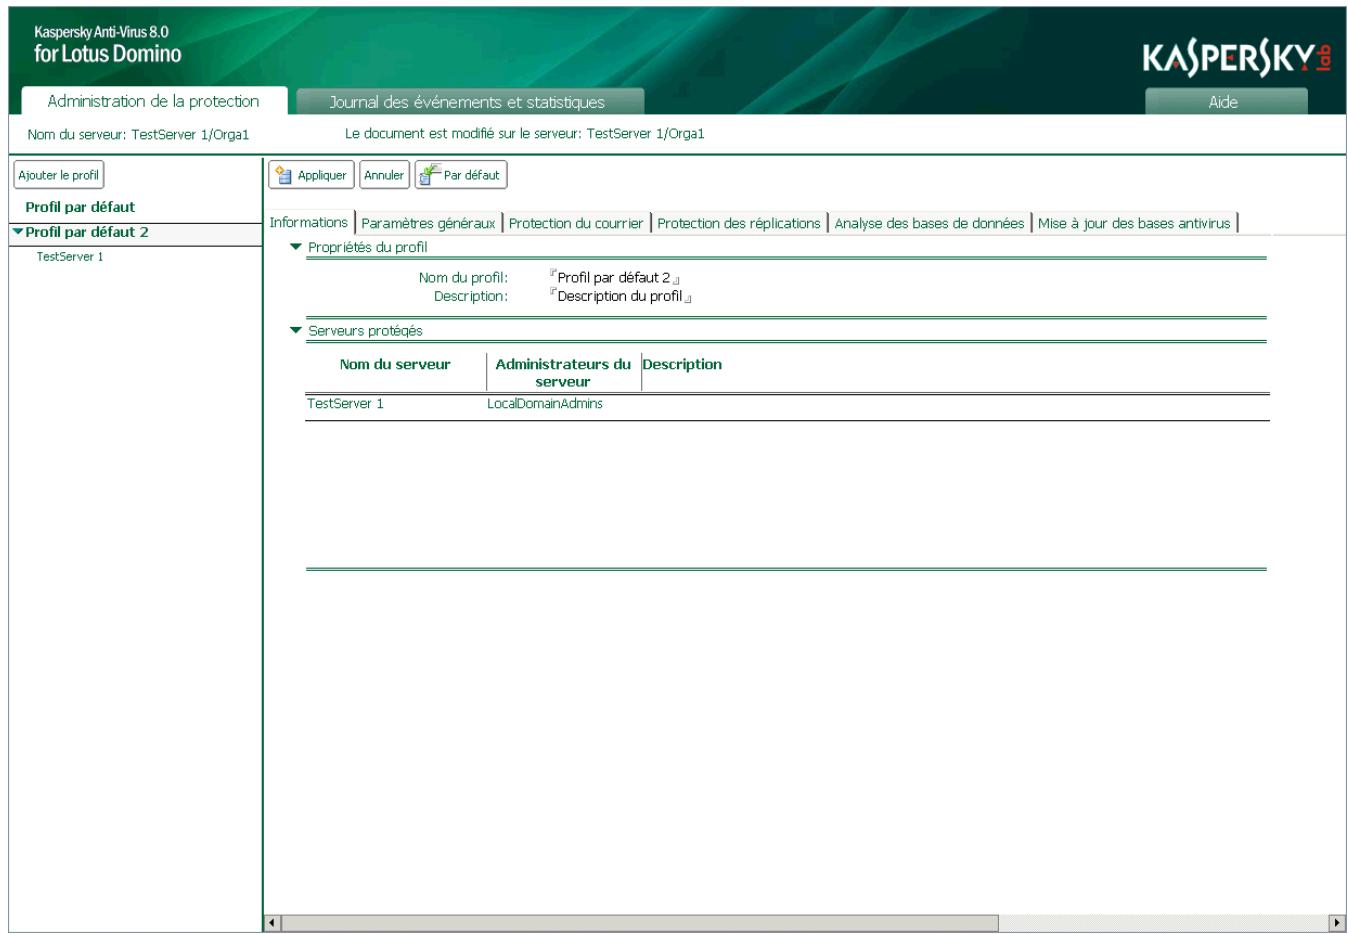
Task: Open Journal des événements et statistiques
Action: [465, 101]
